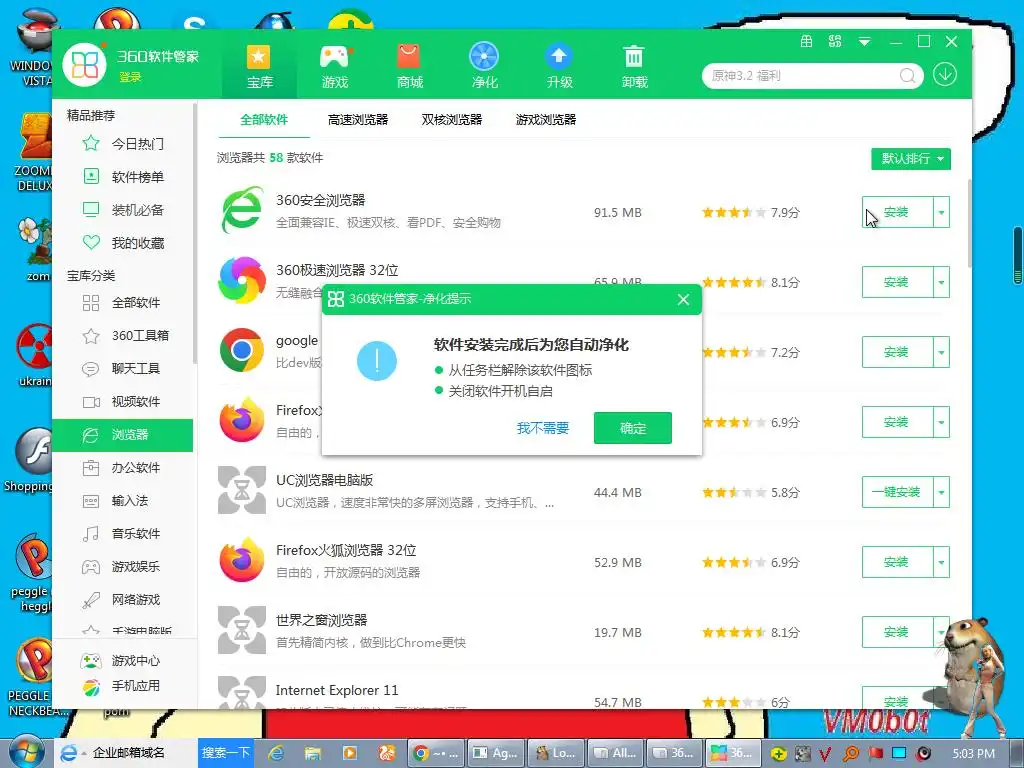1024x768 pixels.
Task: Expand install options for google Chrome row
Action: 941,352
